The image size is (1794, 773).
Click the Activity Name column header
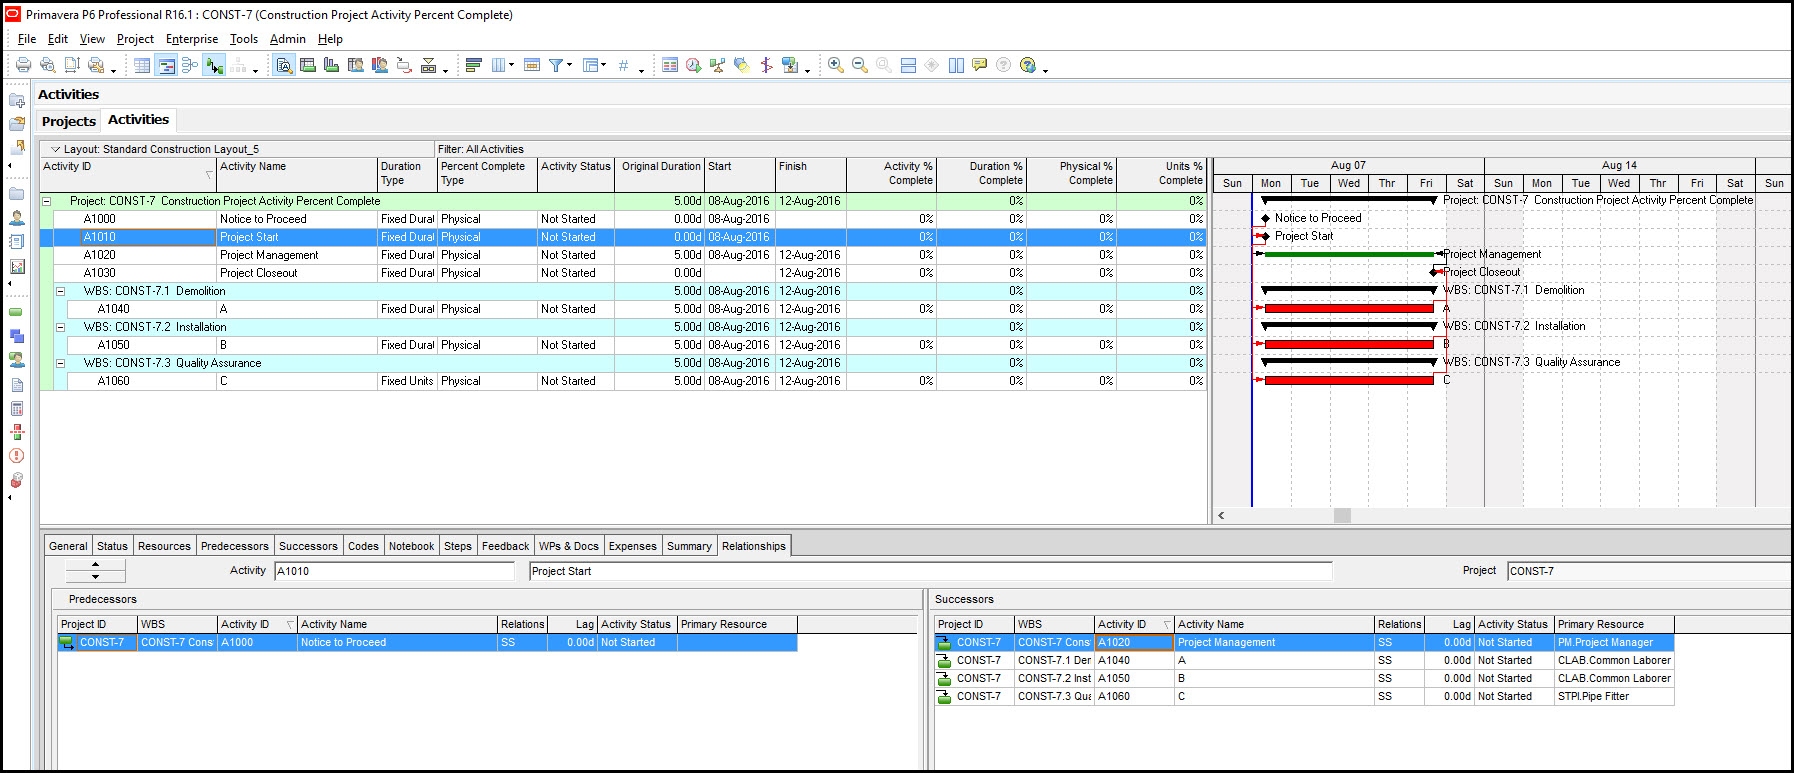(x=296, y=174)
